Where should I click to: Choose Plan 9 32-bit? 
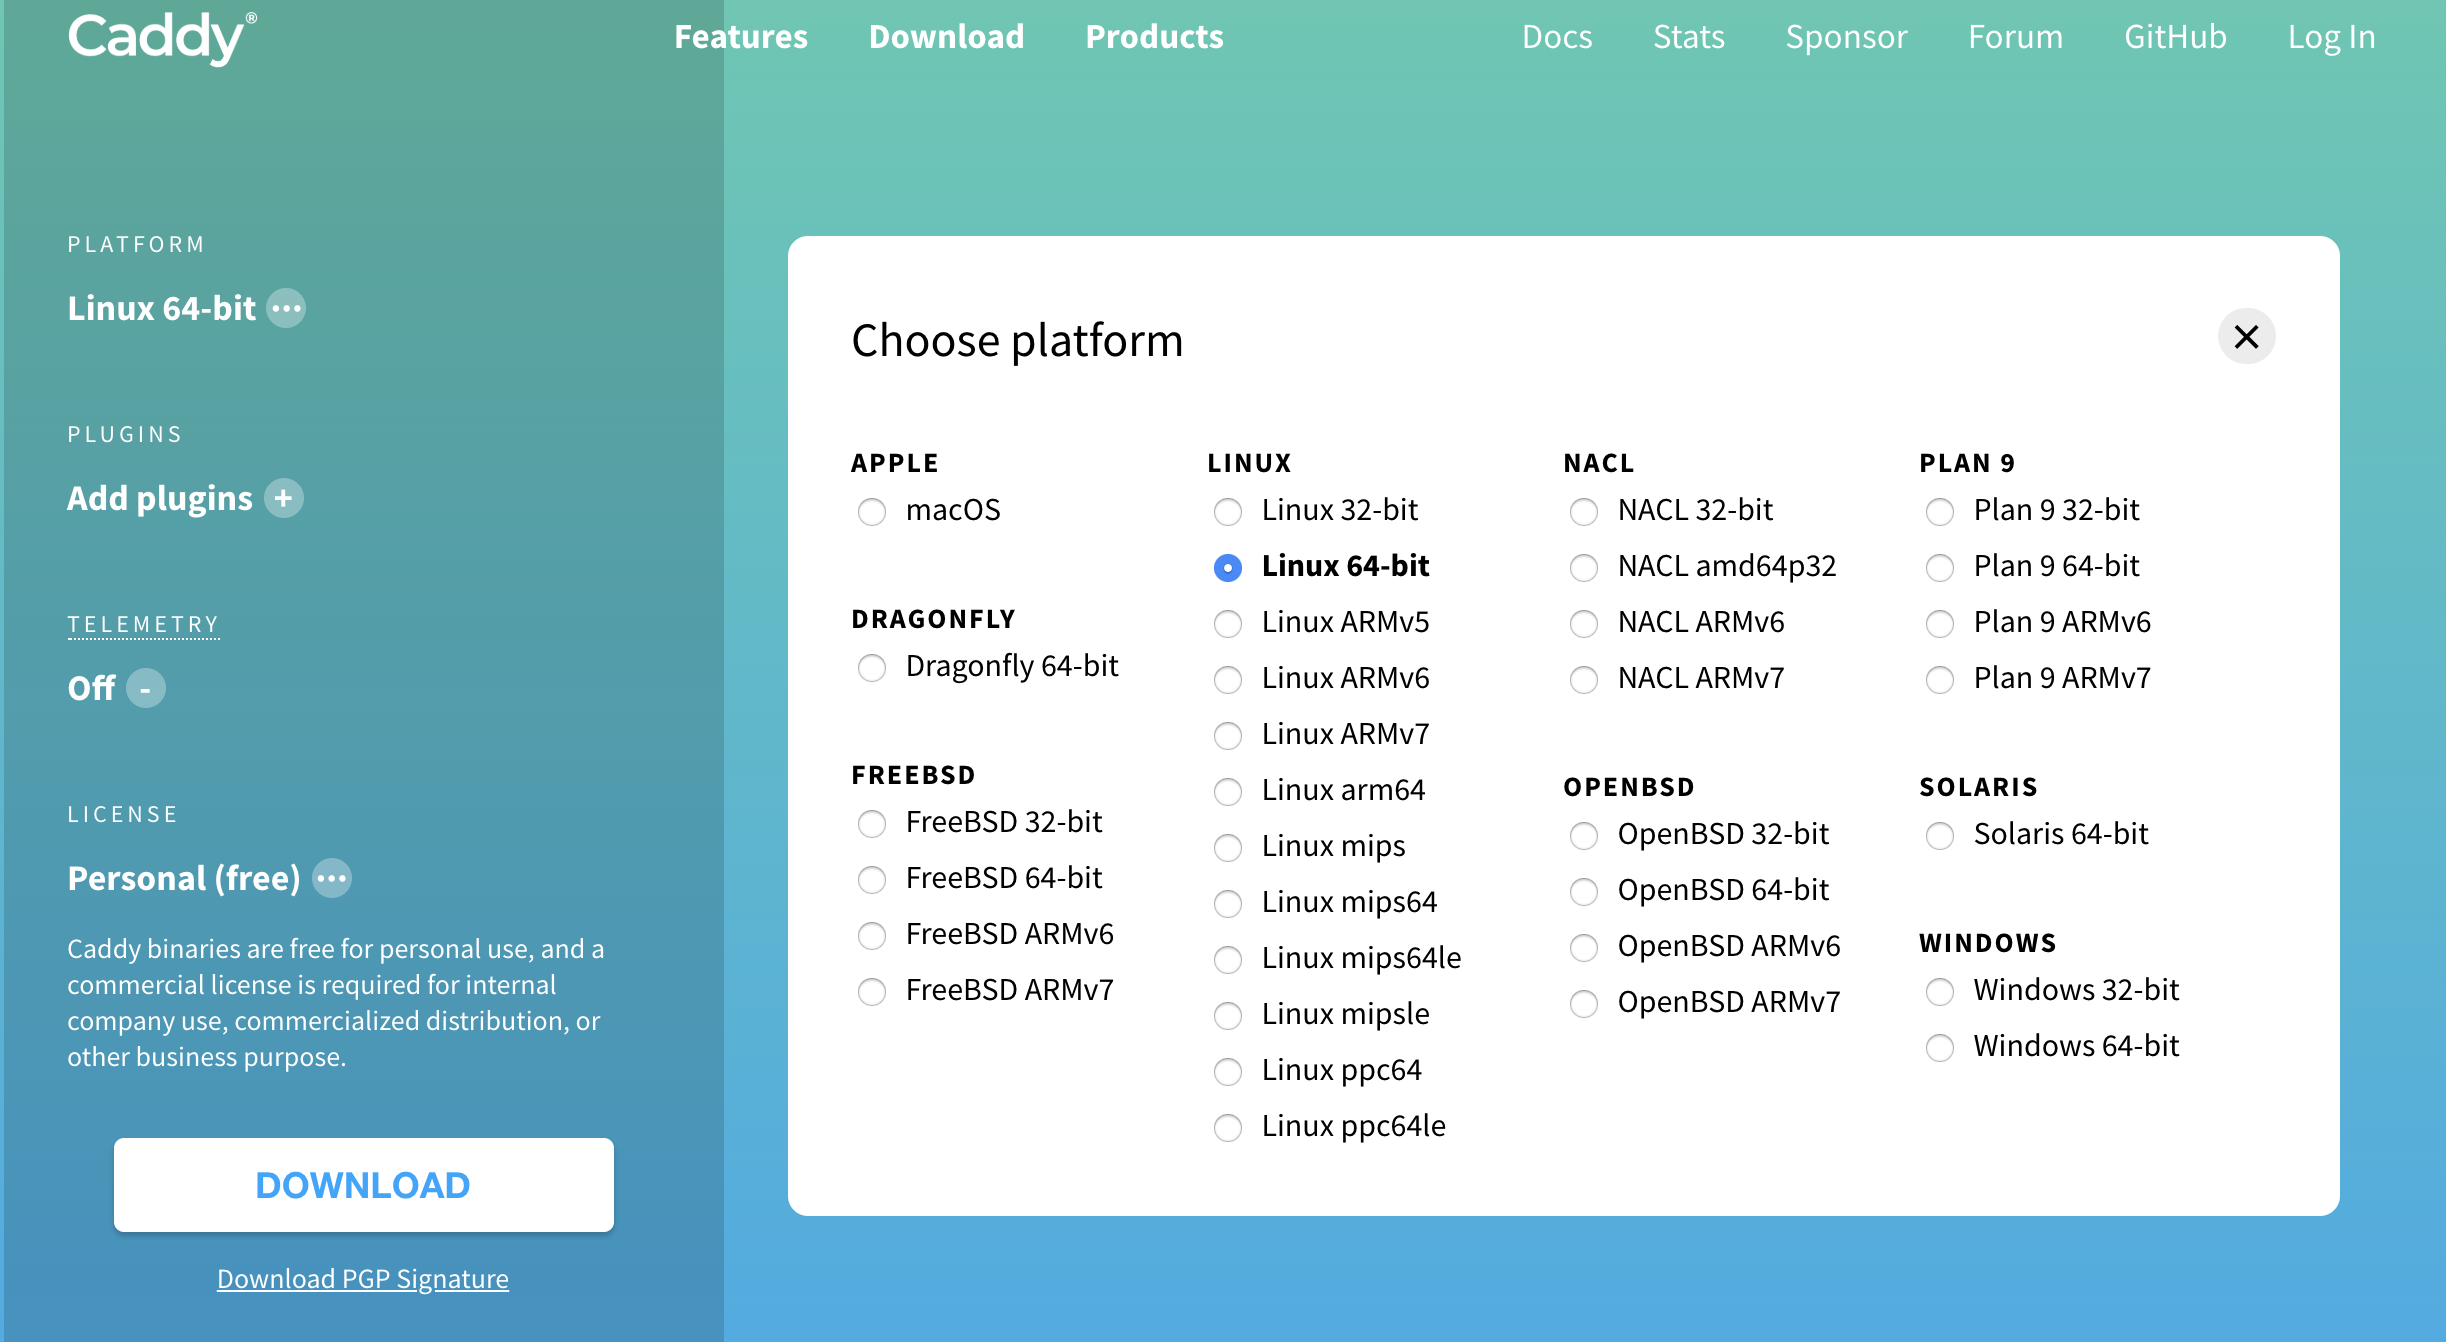click(1940, 511)
